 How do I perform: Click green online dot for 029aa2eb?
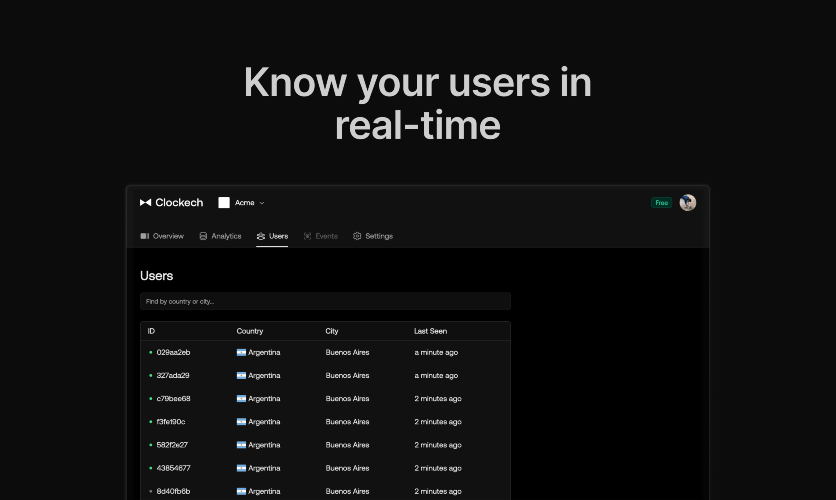[150, 352]
